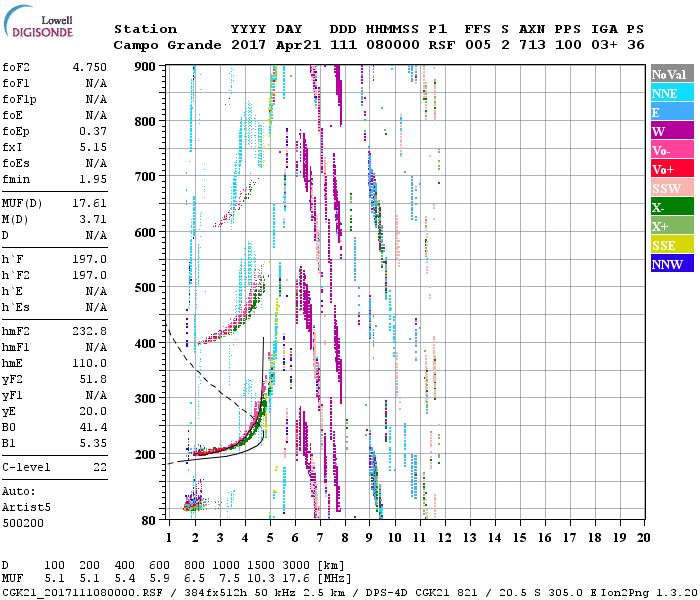Click the purple W legend swatch
Image resolution: width=700 pixels, height=600 pixels.
[669, 131]
